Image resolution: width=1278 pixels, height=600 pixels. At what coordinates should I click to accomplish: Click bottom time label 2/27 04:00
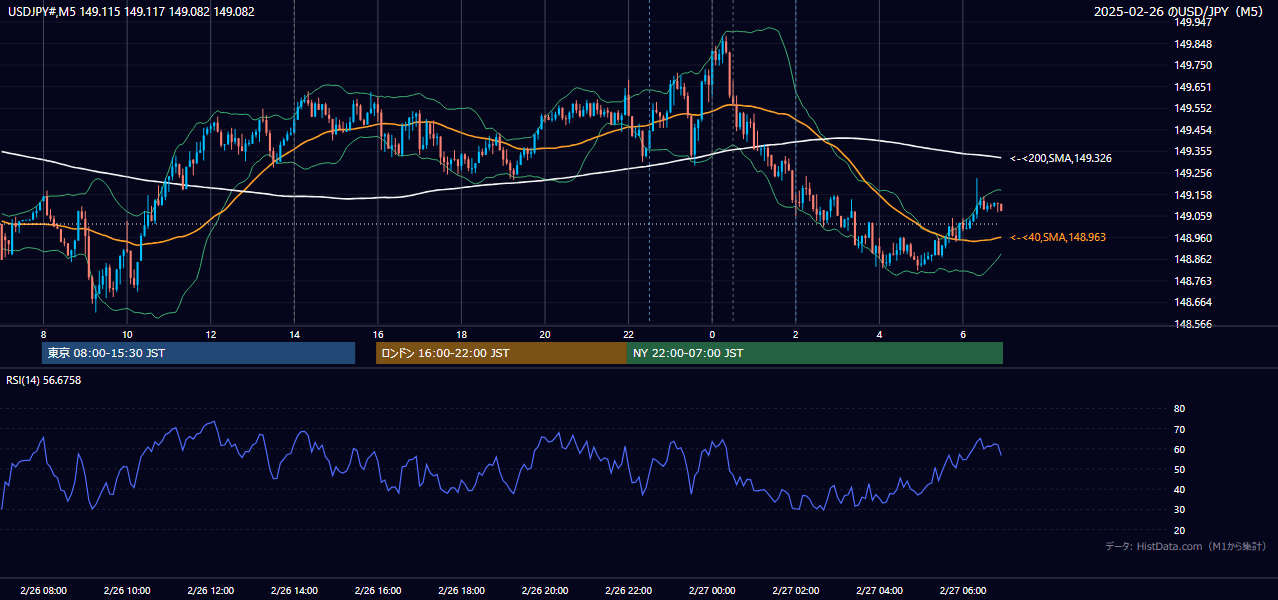[879, 591]
